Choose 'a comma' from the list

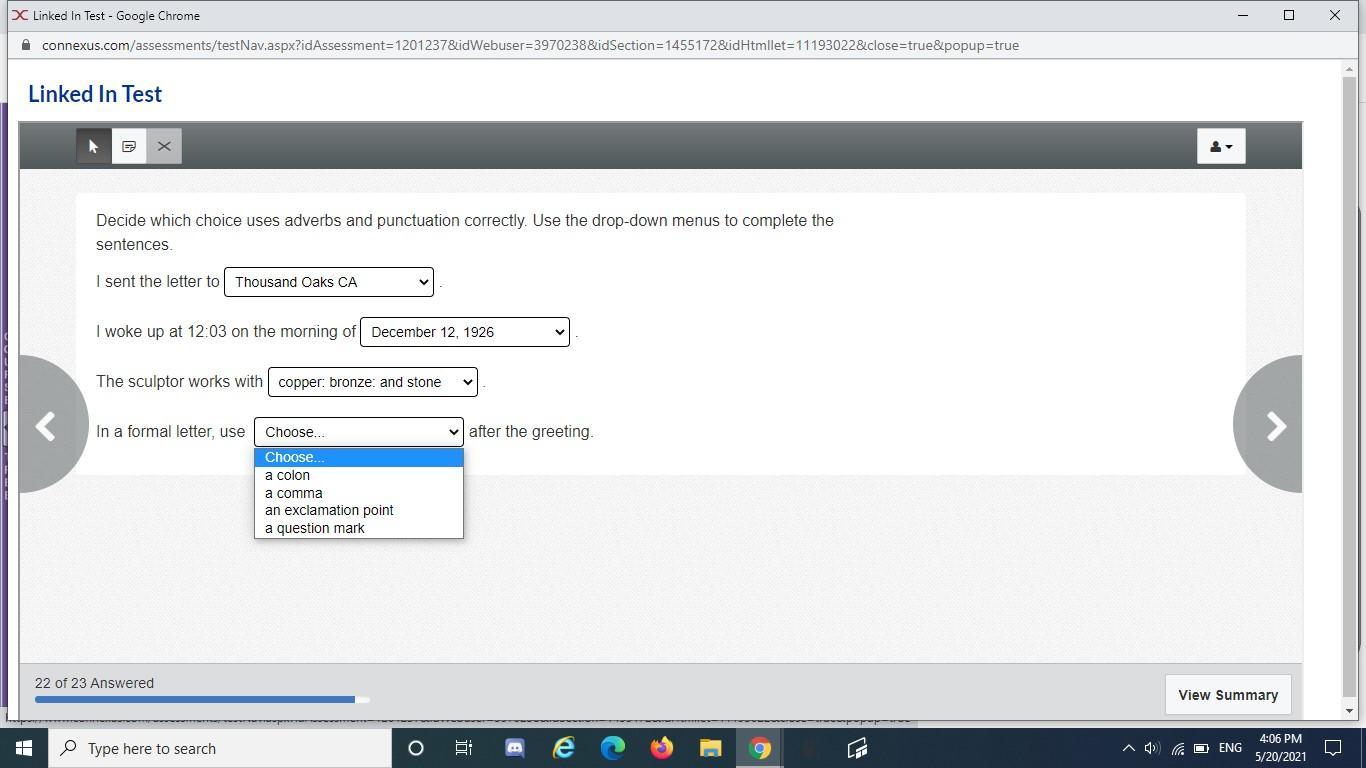click(x=359, y=494)
